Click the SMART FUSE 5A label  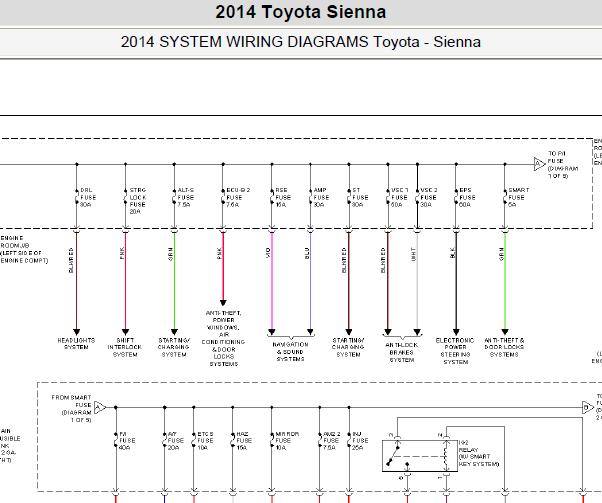point(519,197)
